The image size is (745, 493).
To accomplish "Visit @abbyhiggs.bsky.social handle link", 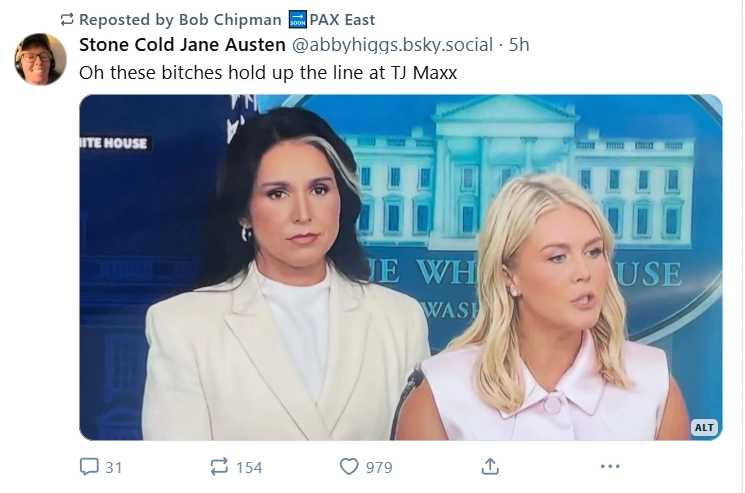I will pos(392,45).
